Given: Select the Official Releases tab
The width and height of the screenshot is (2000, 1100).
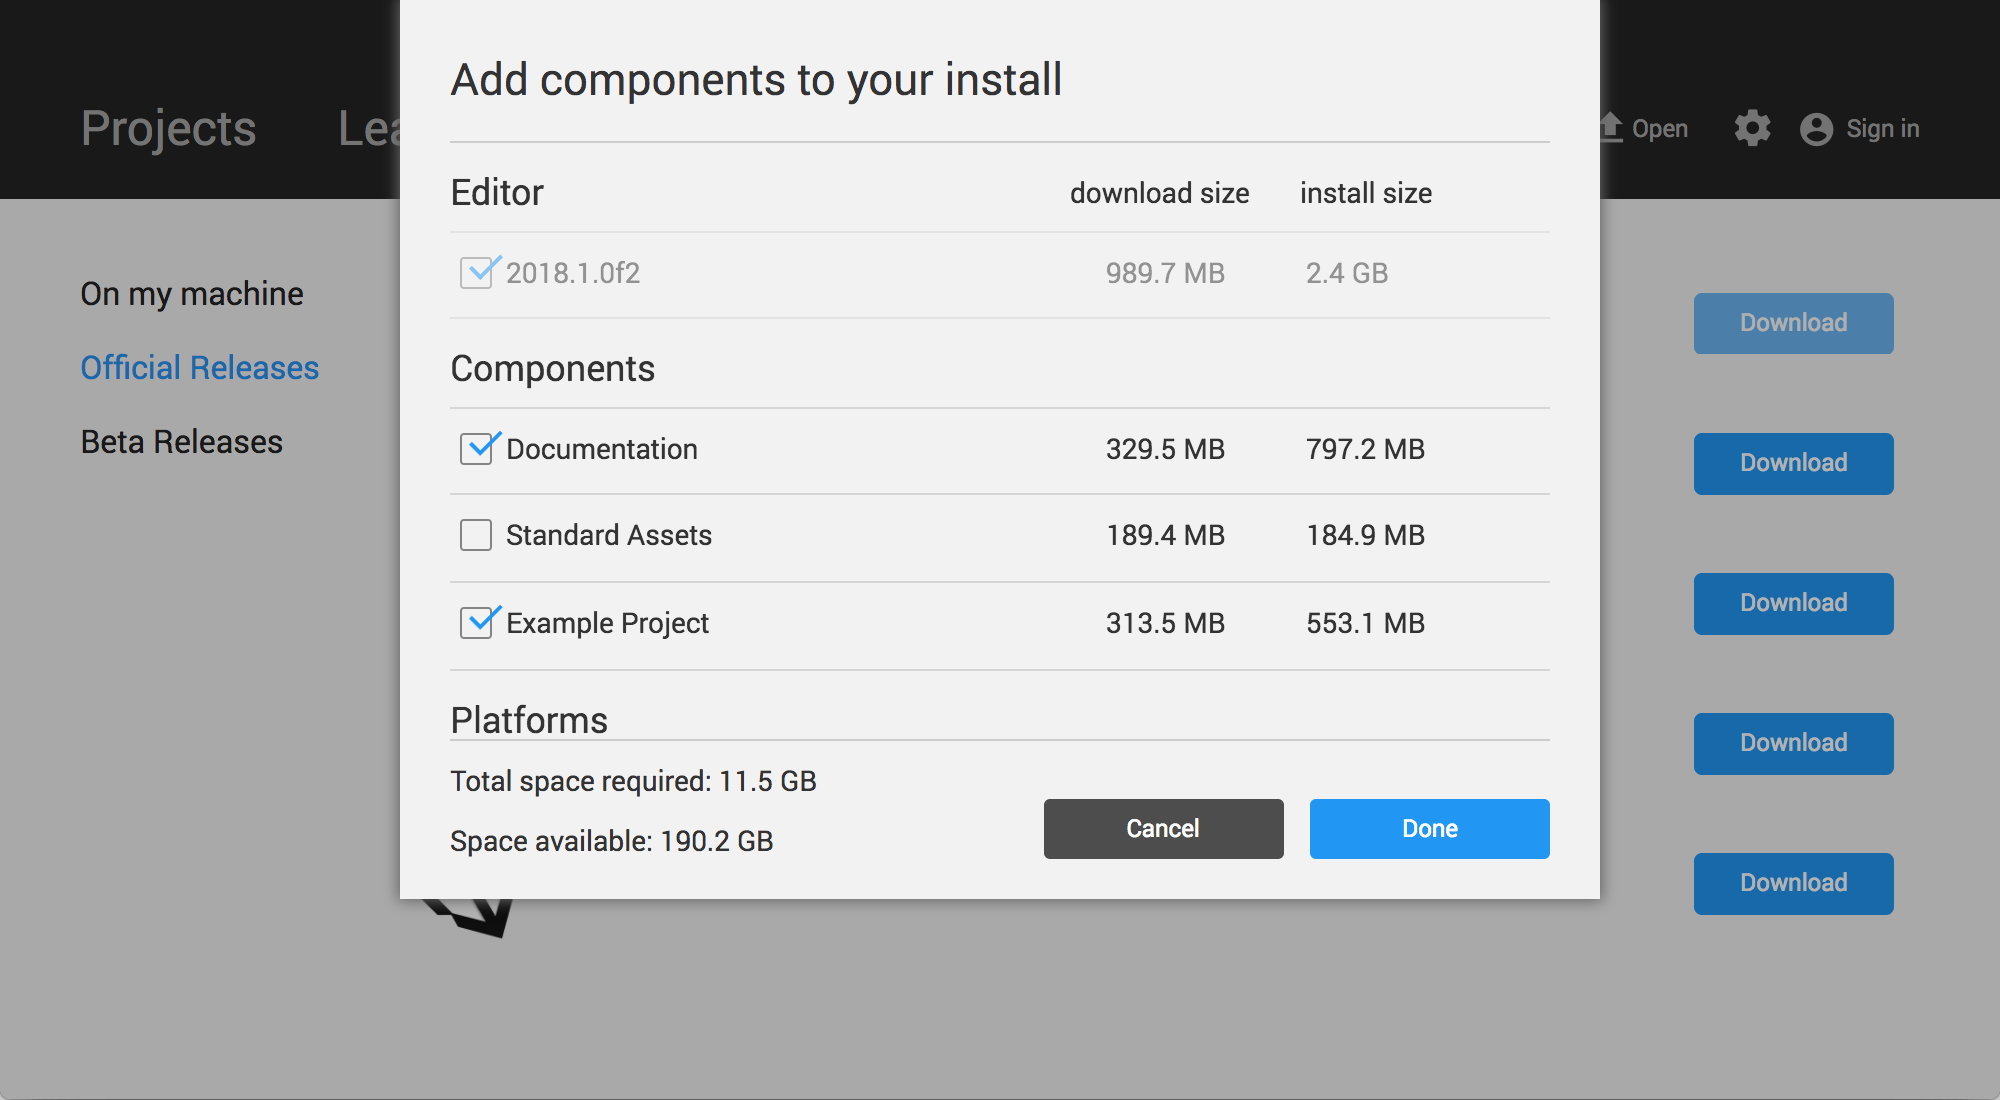Looking at the screenshot, I should [198, 366].
